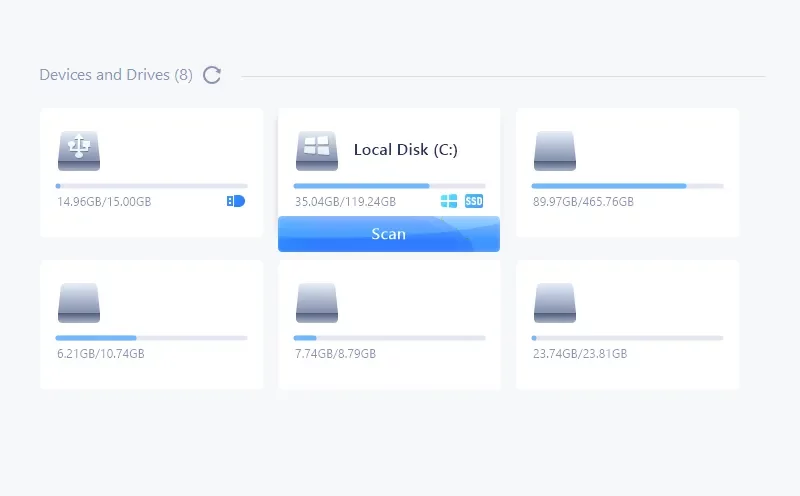Click the removable USB badge on the 15.00GB card
This screenshot has width=800, height=496.
[236, 201]
